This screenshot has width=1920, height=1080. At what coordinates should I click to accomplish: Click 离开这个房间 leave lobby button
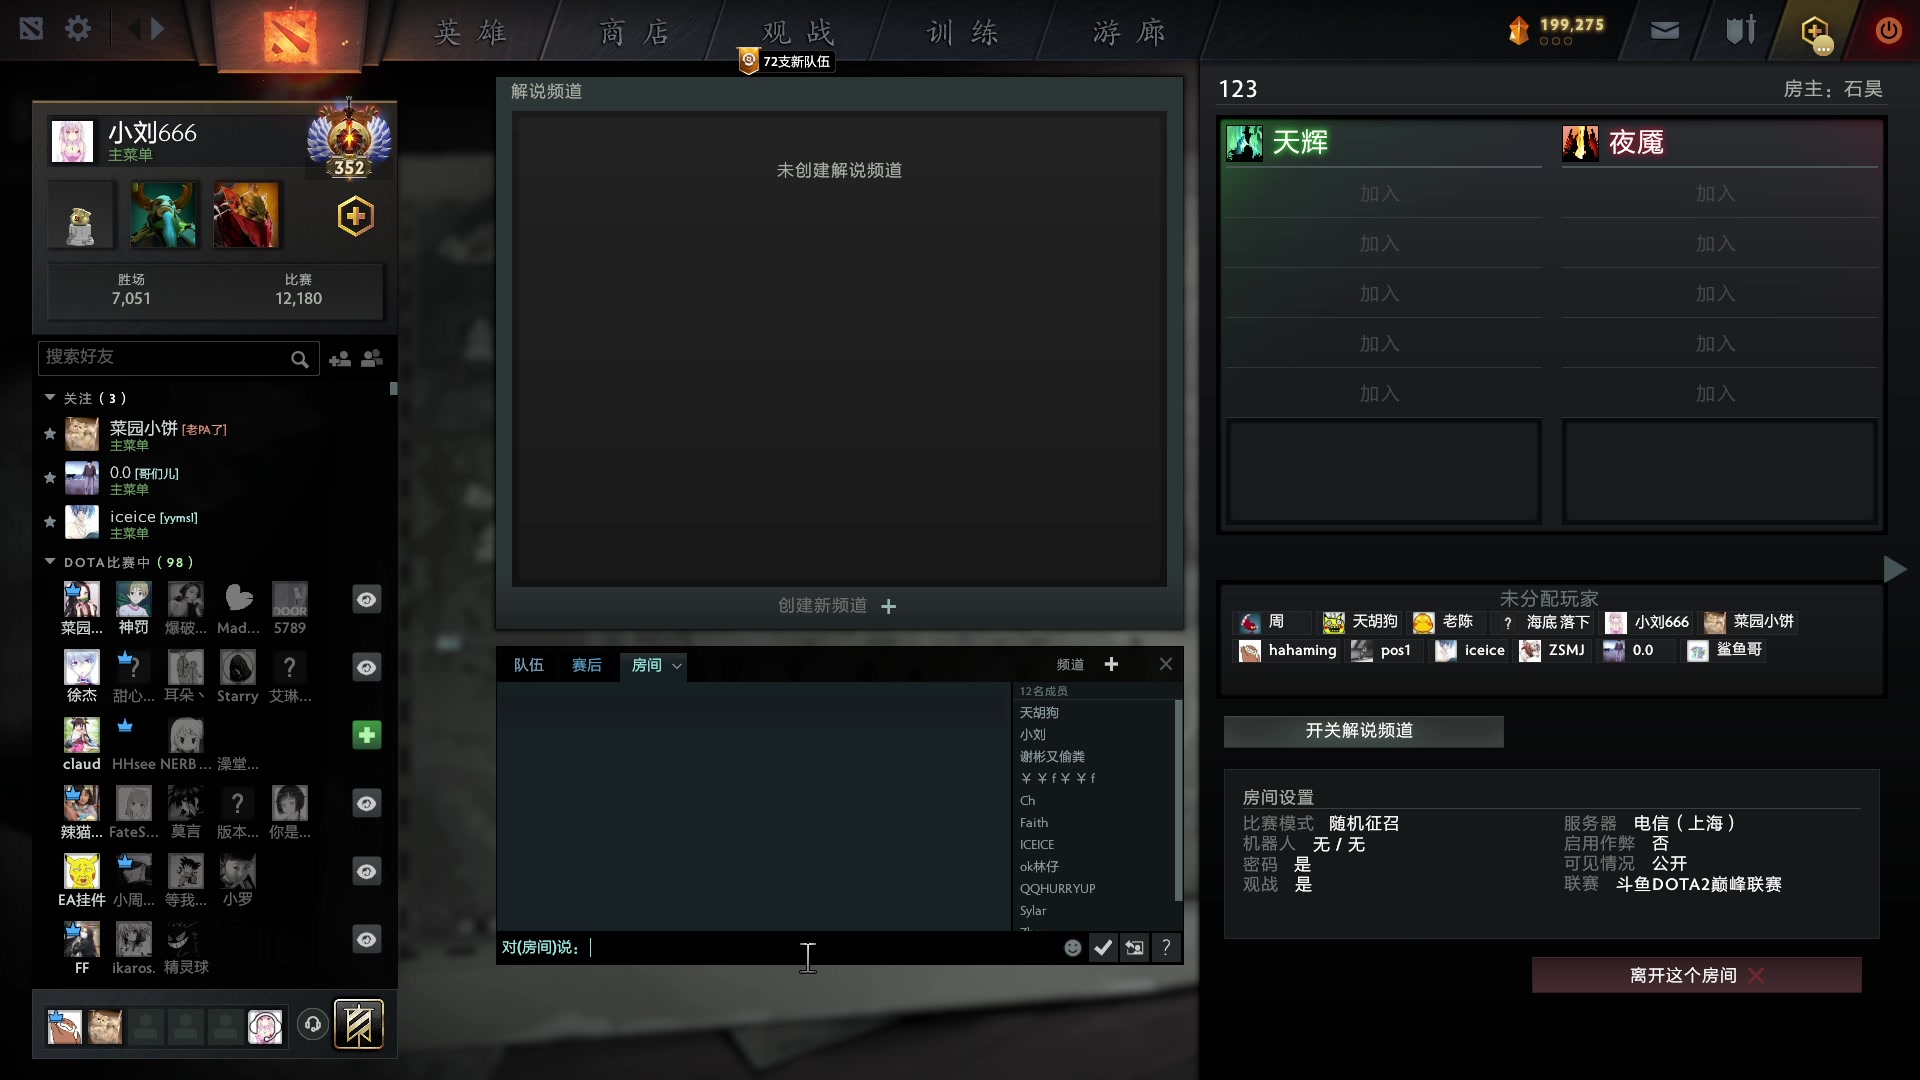(x=1695, y=975)
